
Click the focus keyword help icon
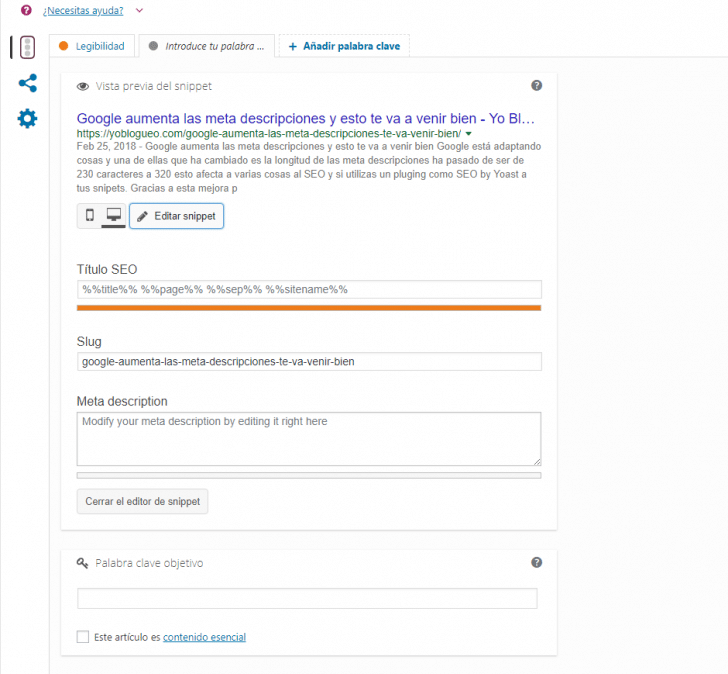(537, 563)
